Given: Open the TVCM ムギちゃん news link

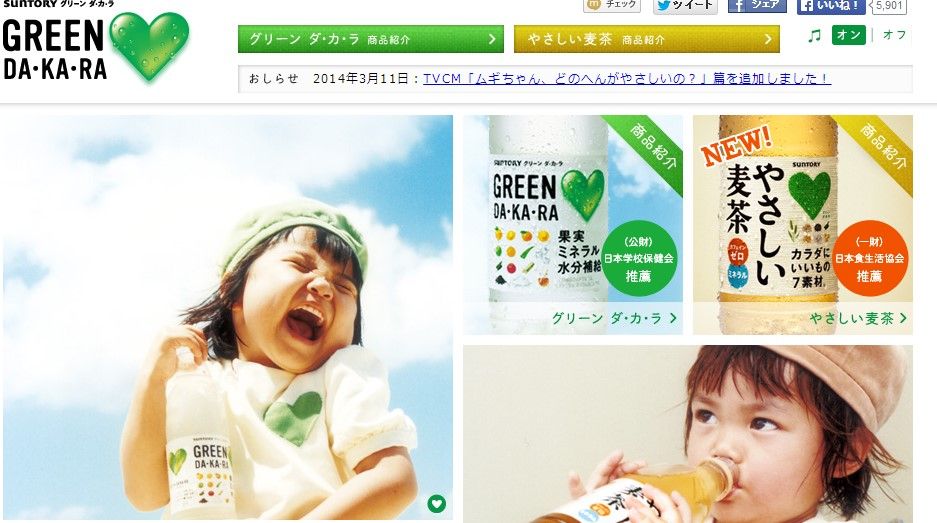Looking at the screenshot, I should pyautogui.click(x=627, y=78).
